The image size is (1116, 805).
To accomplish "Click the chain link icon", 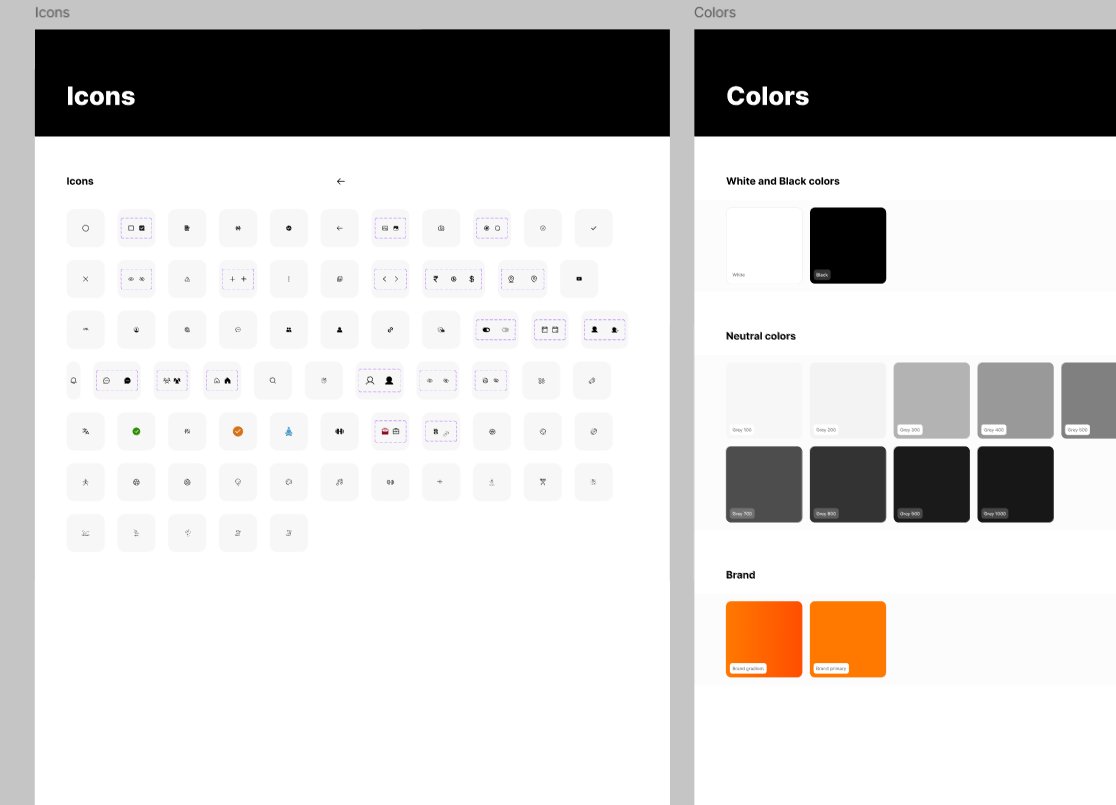I will pos(390,330).
